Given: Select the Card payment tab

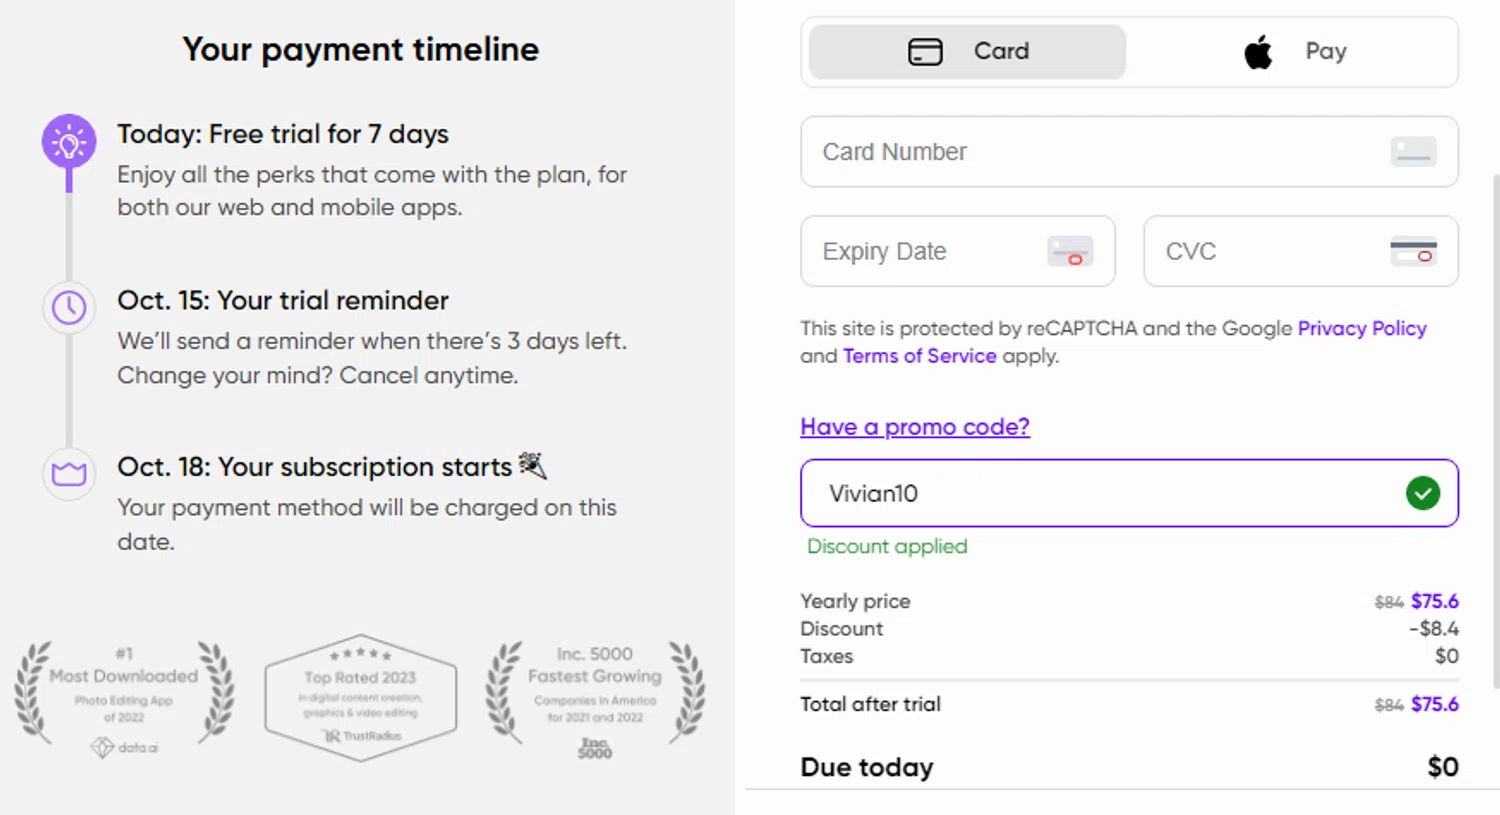Looking at the screenshot, I should point(967,52).
